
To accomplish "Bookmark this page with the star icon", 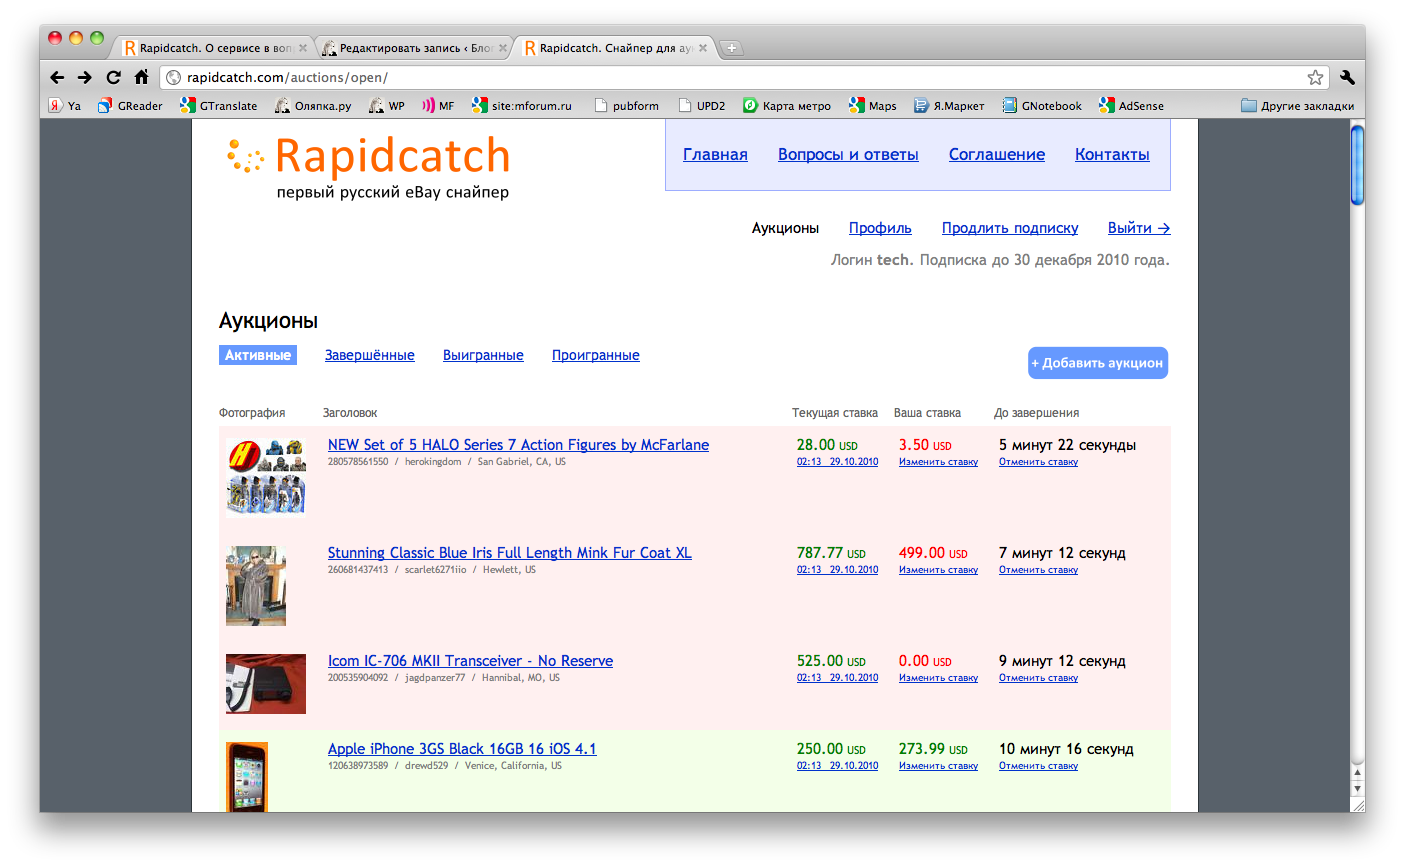I will tap(1315, 77).
